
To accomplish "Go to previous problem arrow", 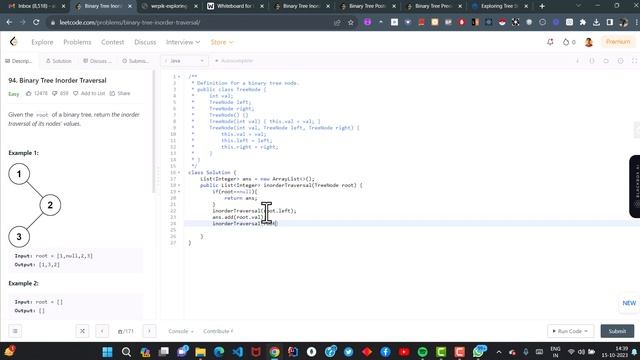I will coord(102,331).
